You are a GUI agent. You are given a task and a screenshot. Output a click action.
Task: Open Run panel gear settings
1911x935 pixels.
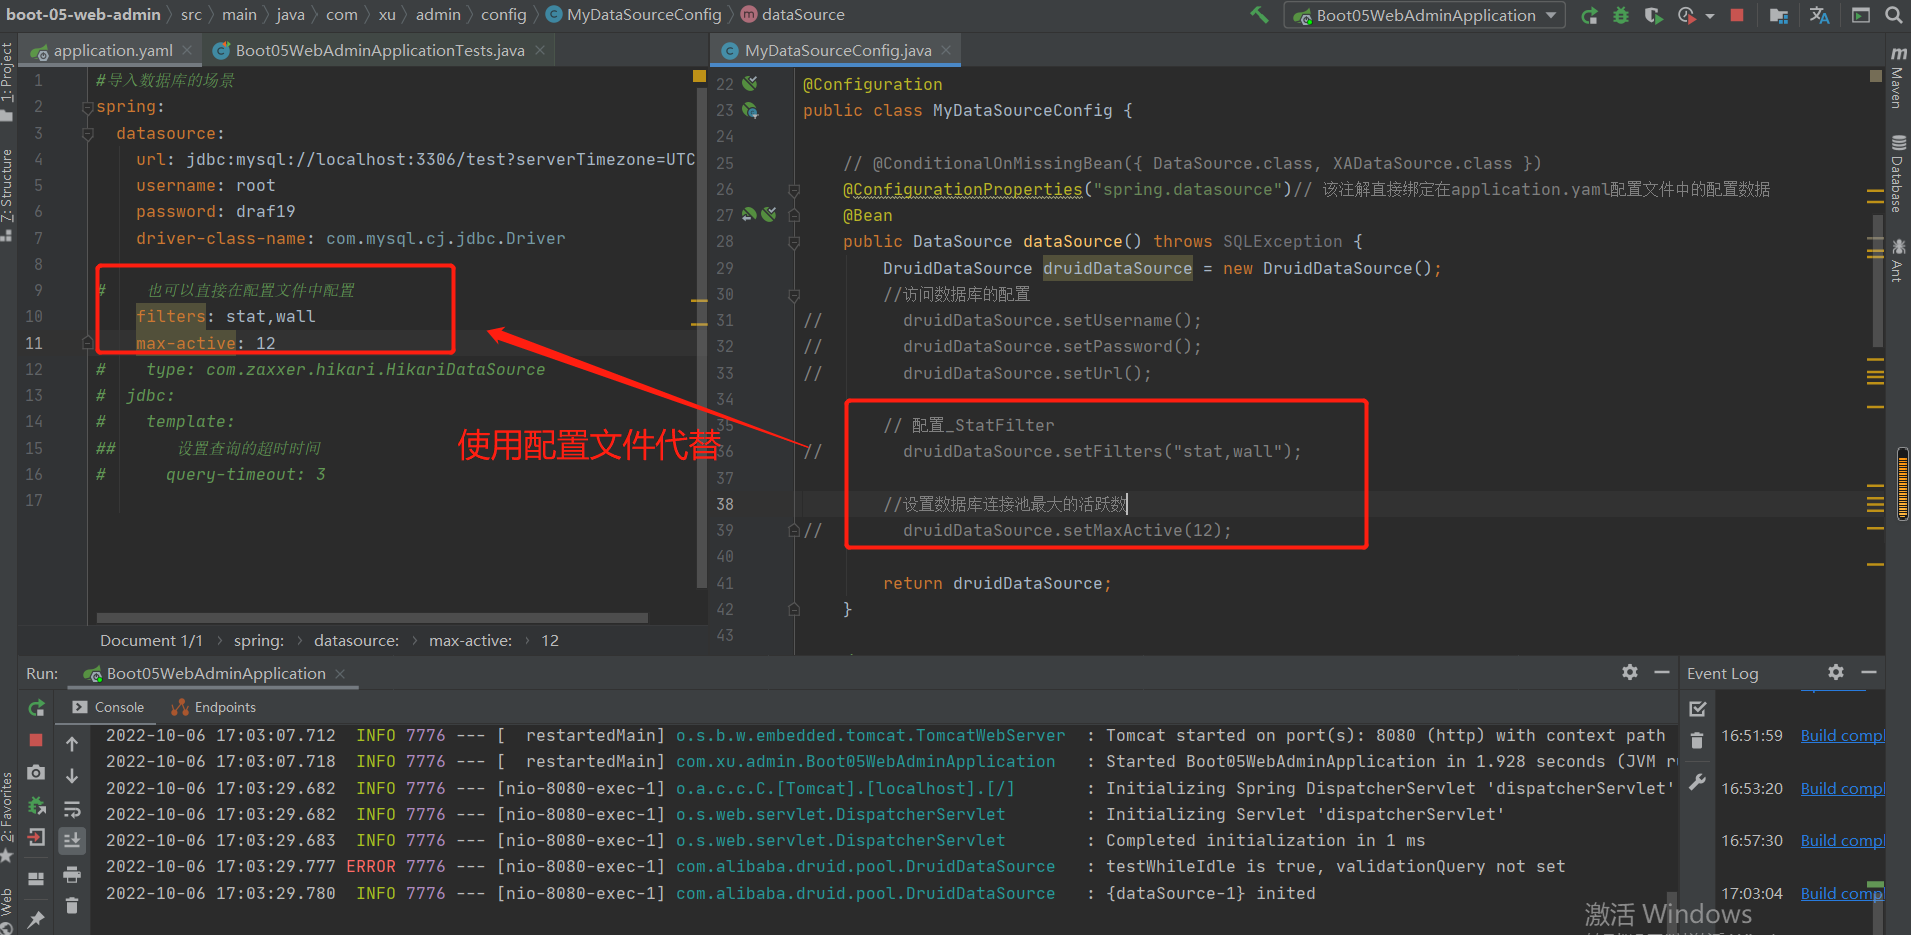point(1630,673)
